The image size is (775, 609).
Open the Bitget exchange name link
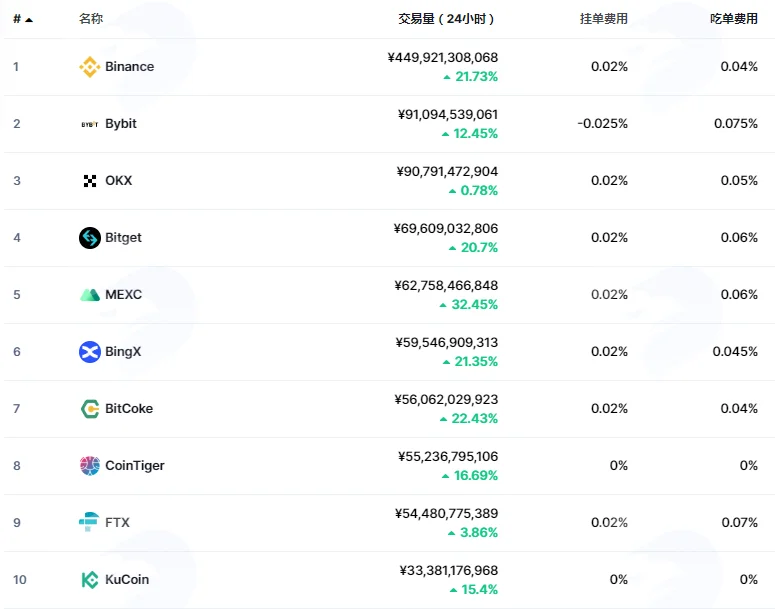123,238
